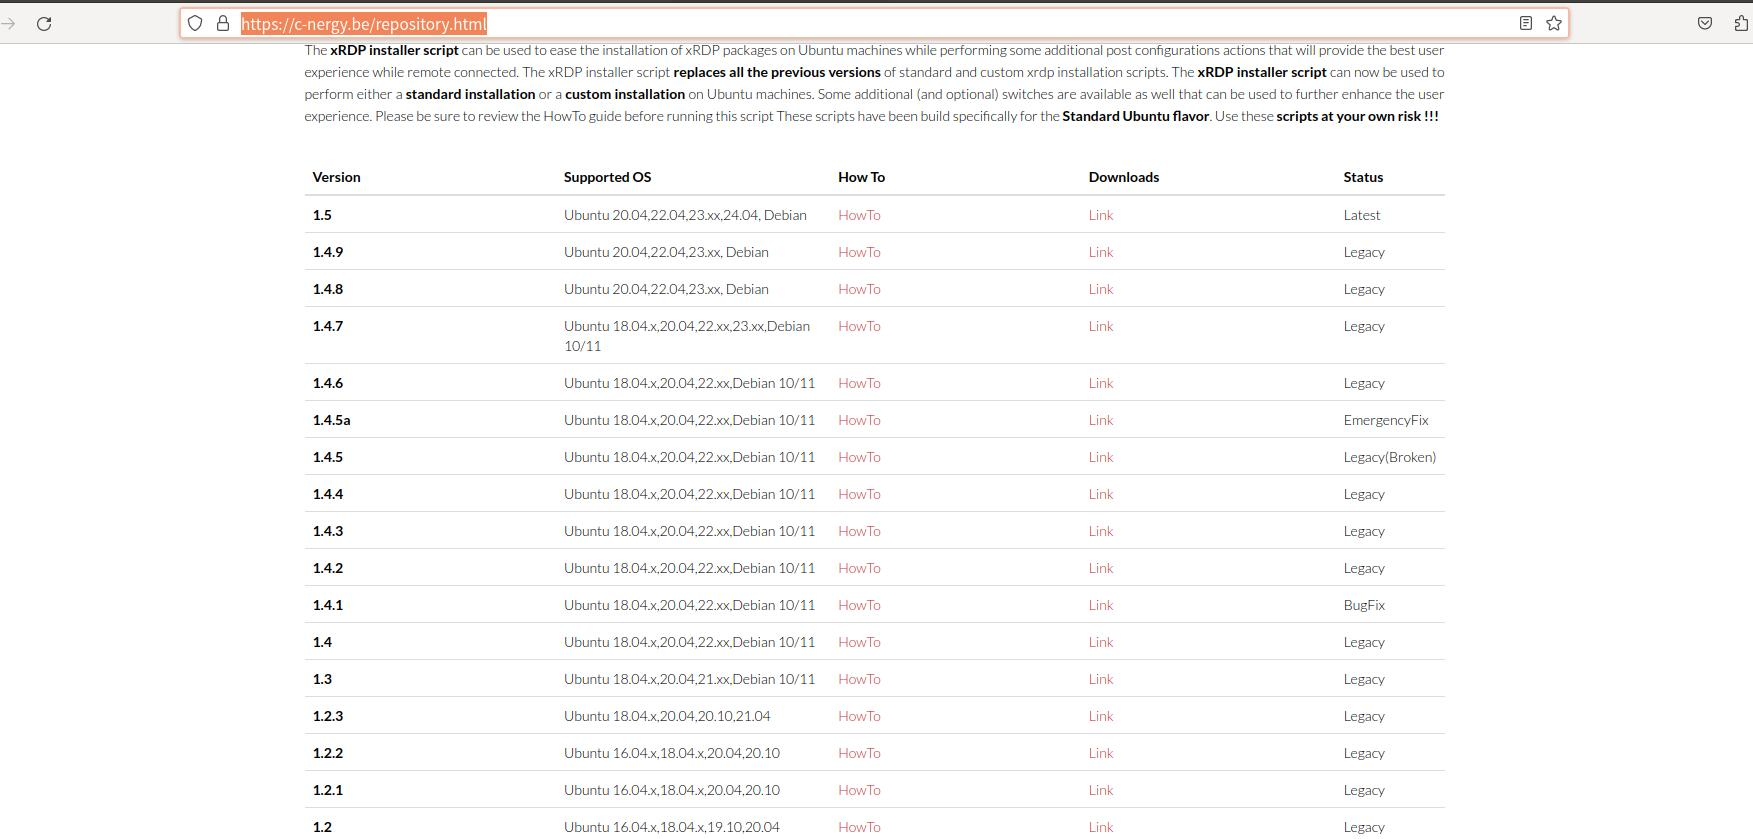Download Link for version 1.4.9

(x=1101, y=252)
